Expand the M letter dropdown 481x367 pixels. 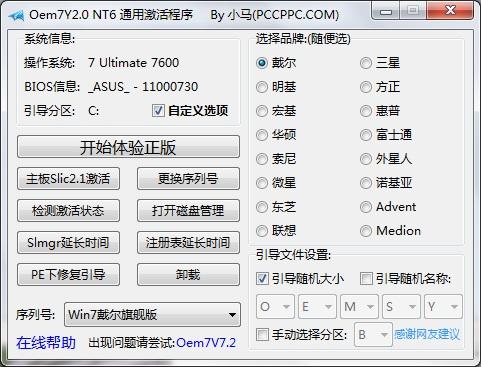tap(359, 306)
